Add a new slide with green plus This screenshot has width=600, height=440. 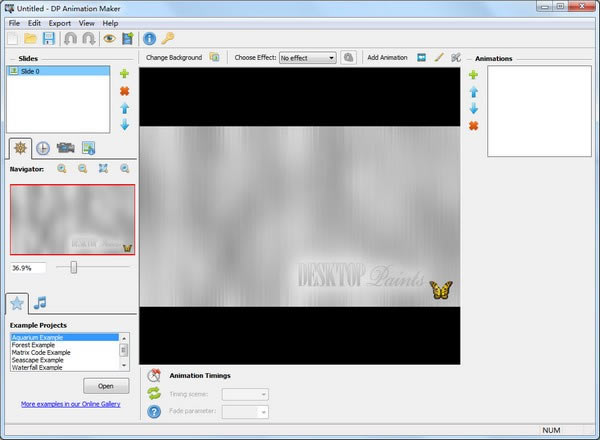(124, 74)
